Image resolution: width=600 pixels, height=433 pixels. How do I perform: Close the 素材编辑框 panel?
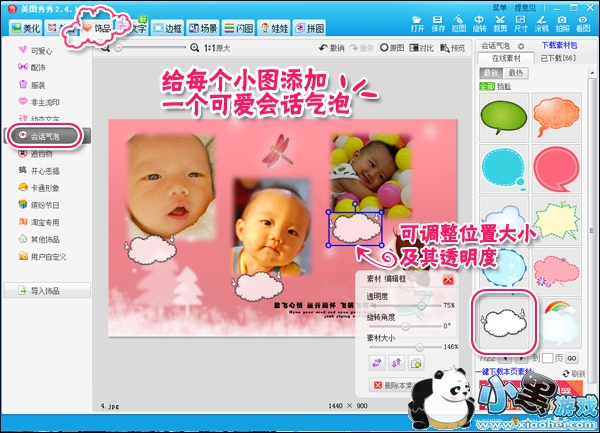pos(448,280)
